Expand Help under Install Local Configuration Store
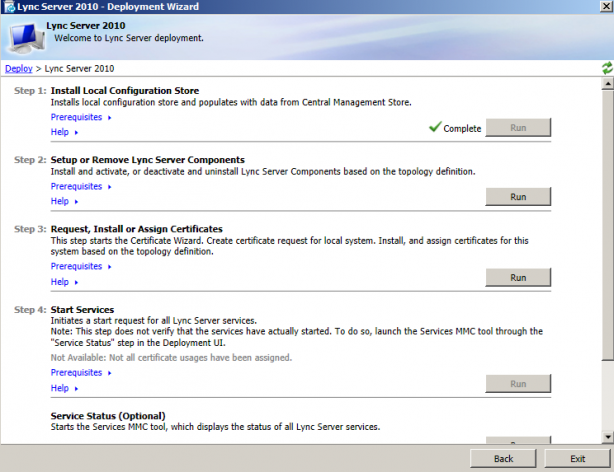614x472 pixels. [x=64, y=132]
